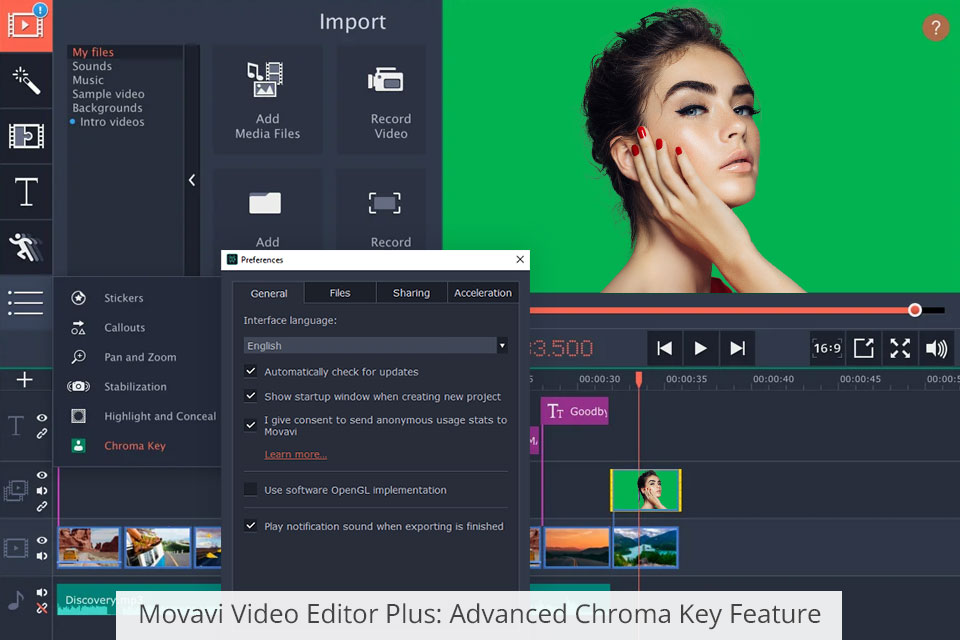Image resolution: width=960 pixels, height=640 pixels.
Task: Mute the audio track speaker
Action: point(42,592)
